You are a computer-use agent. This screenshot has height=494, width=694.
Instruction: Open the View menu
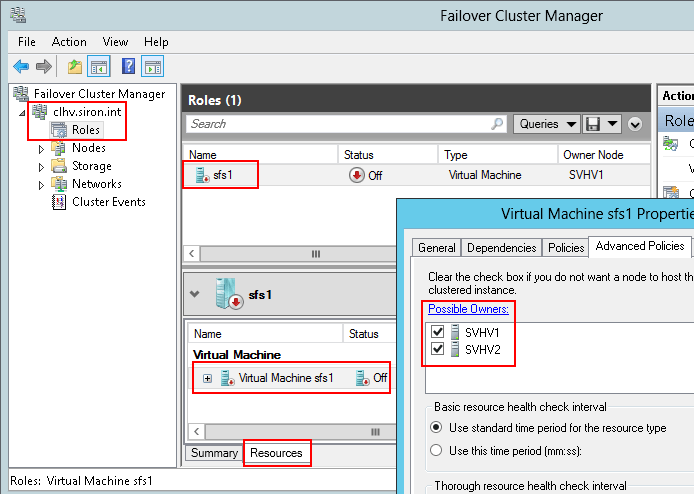point(115,42)
